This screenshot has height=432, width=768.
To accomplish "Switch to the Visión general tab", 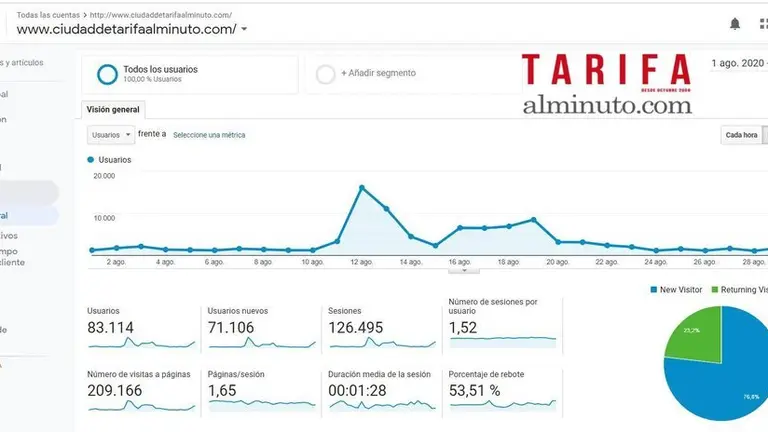I will point(113,110).
